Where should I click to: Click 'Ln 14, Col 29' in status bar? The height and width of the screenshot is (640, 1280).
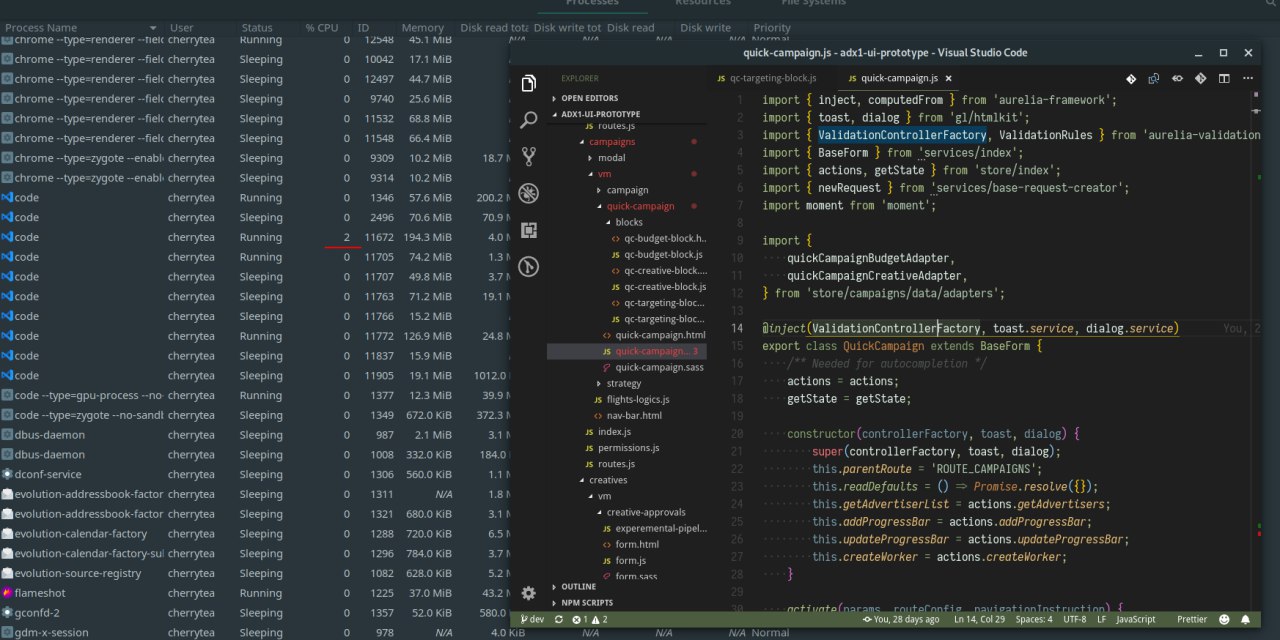[980, 620]
